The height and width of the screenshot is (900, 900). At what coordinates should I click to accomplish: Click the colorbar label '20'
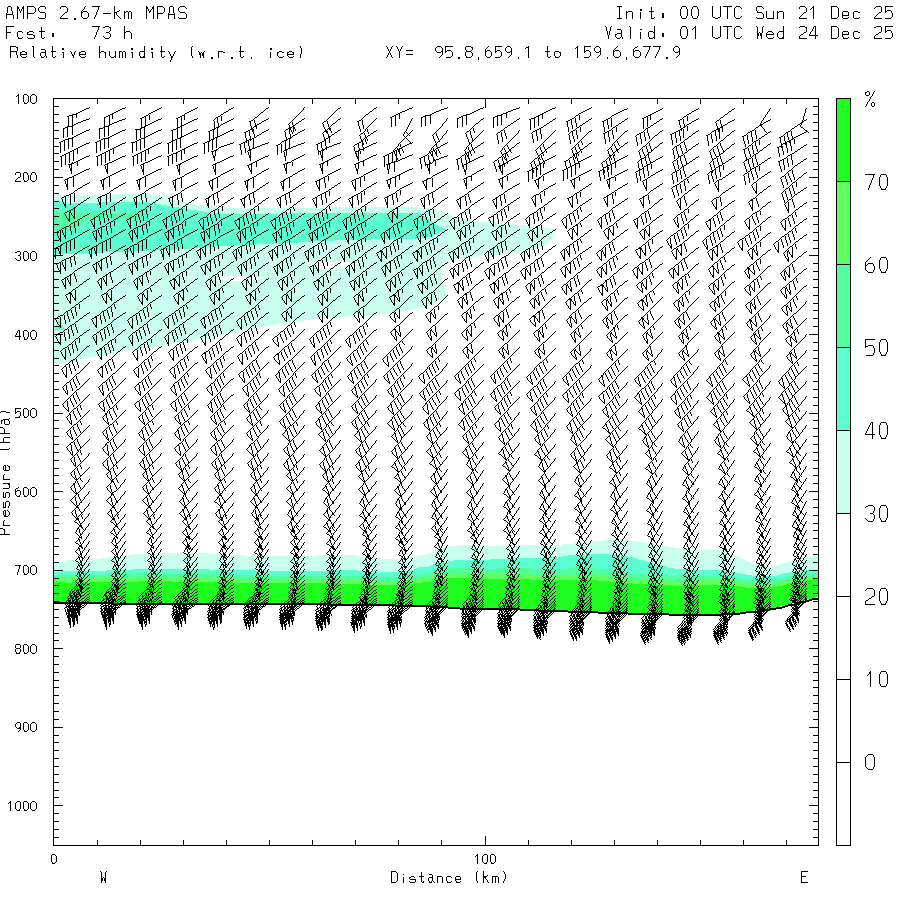coord(876,597)
